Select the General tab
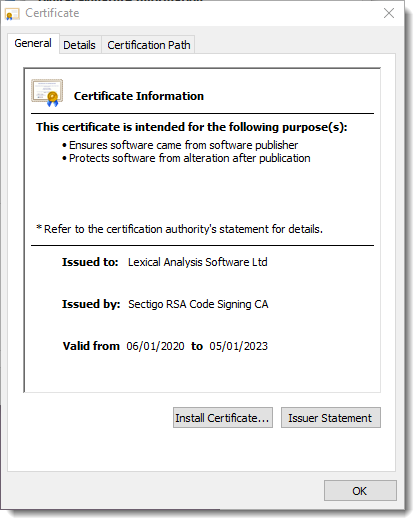Viewport: 420px width, 525px height. click(x=33, y=43)
